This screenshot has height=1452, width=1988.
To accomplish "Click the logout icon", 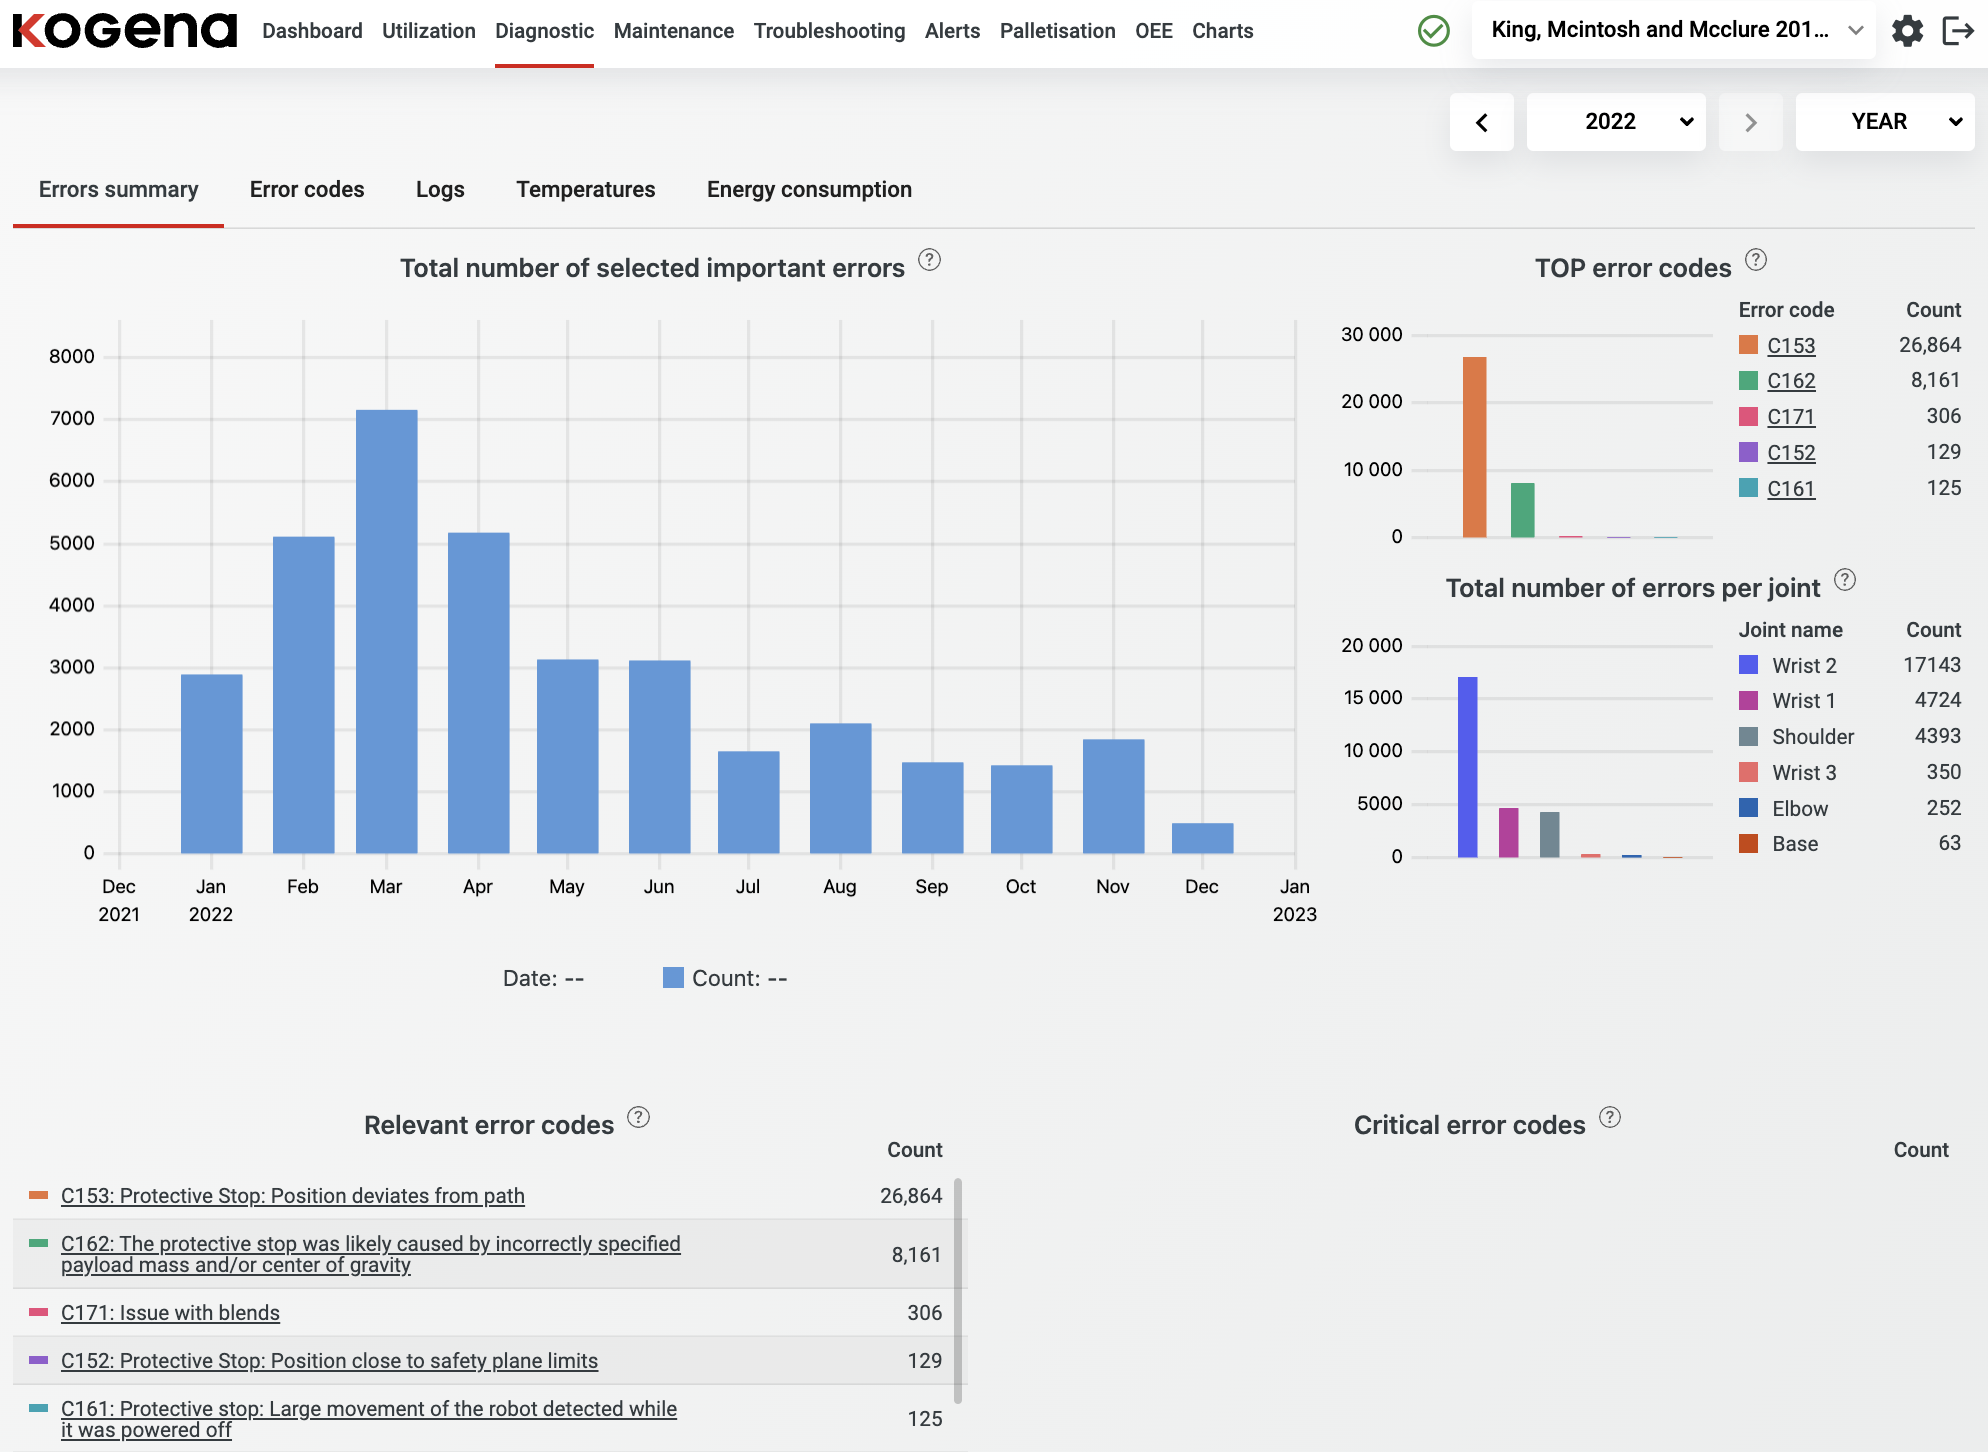I will [1957, 31].
